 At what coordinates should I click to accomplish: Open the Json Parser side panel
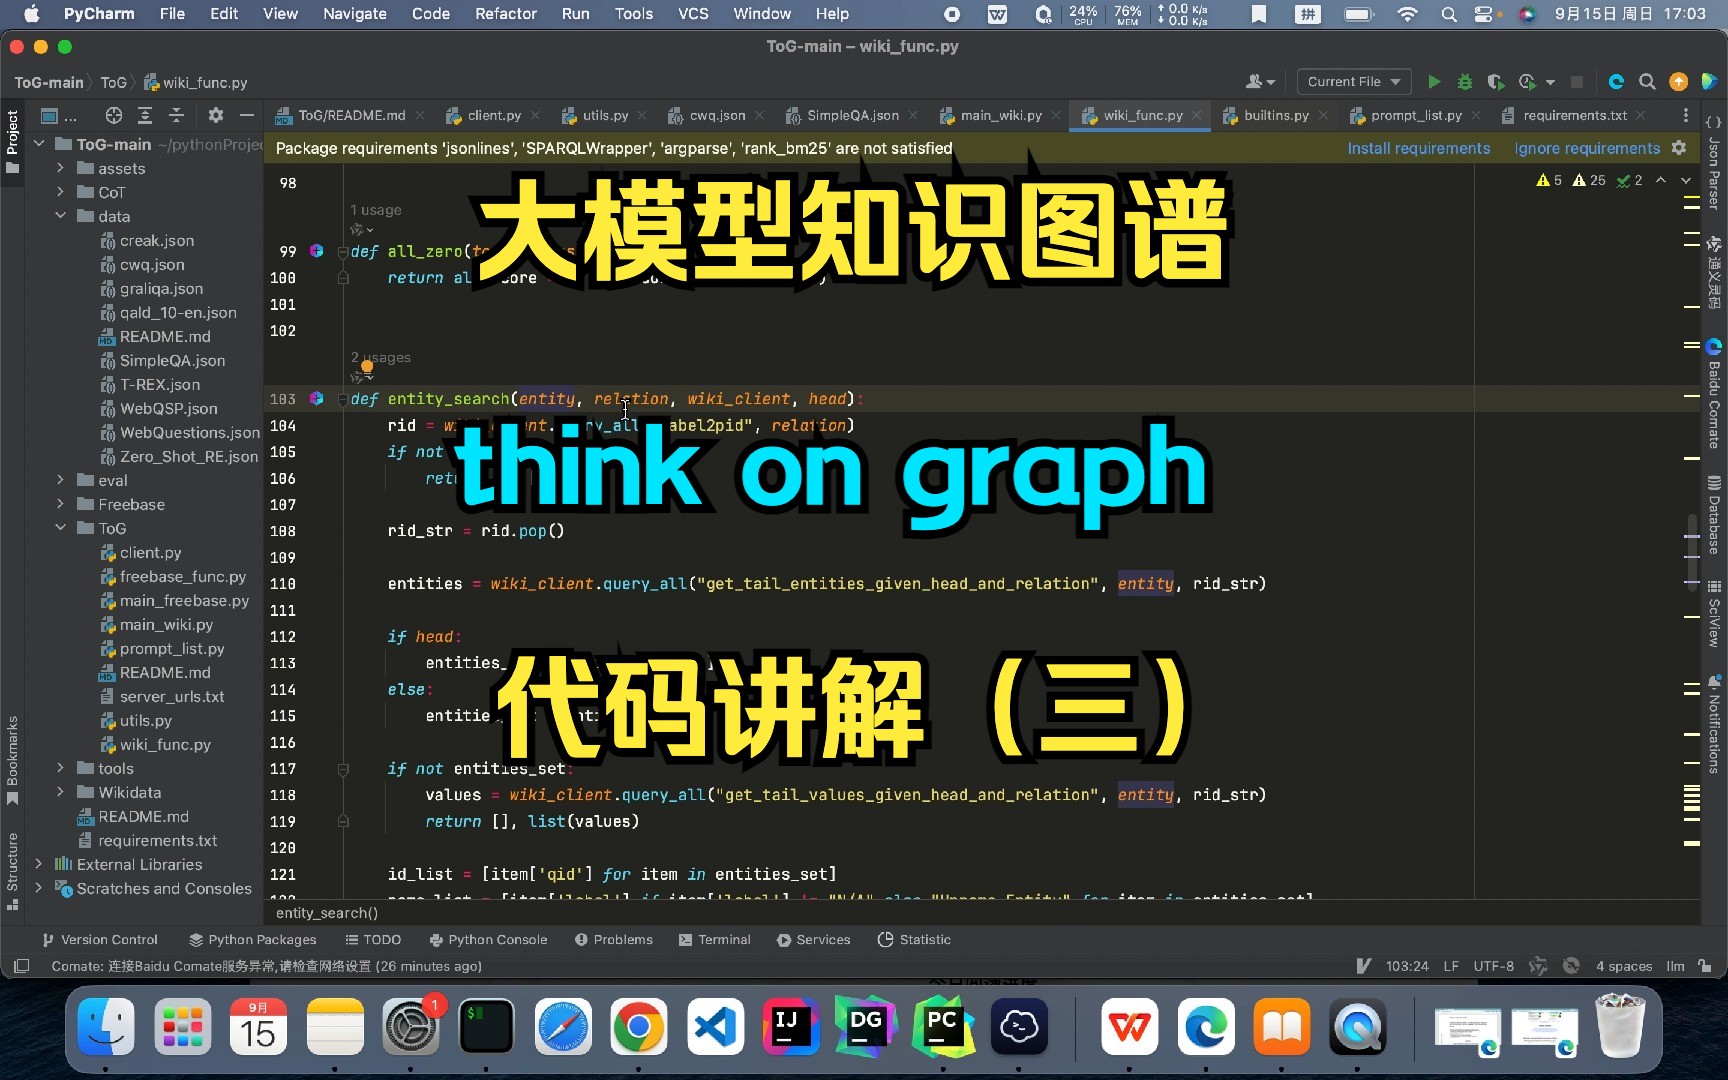1714,164
